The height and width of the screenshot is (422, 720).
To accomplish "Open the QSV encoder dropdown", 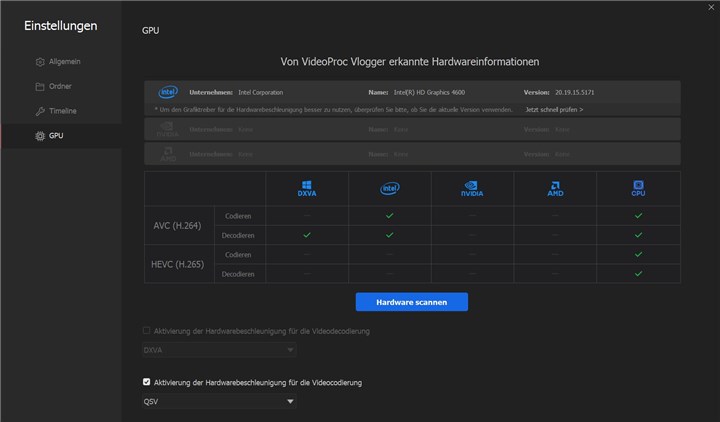I will (219, 402).
